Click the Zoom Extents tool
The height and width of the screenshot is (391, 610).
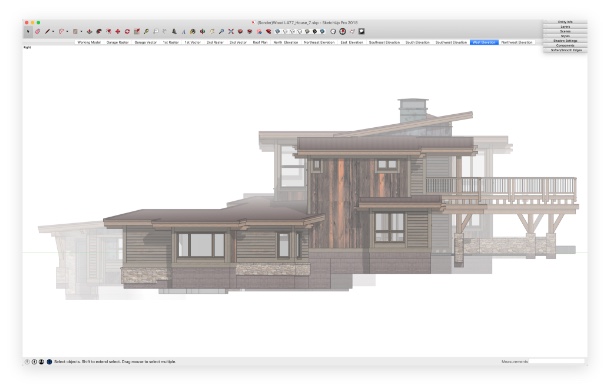[x=231, y=32]
